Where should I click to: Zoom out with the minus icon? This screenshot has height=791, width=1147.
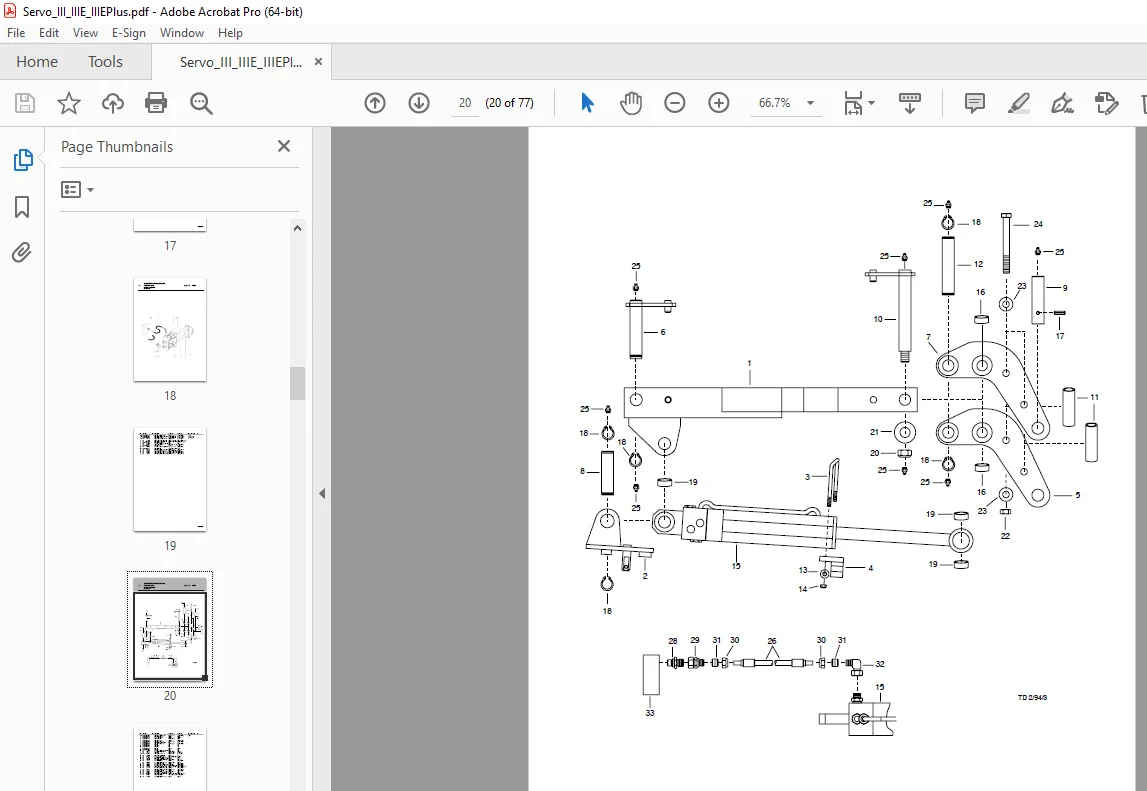674,103
